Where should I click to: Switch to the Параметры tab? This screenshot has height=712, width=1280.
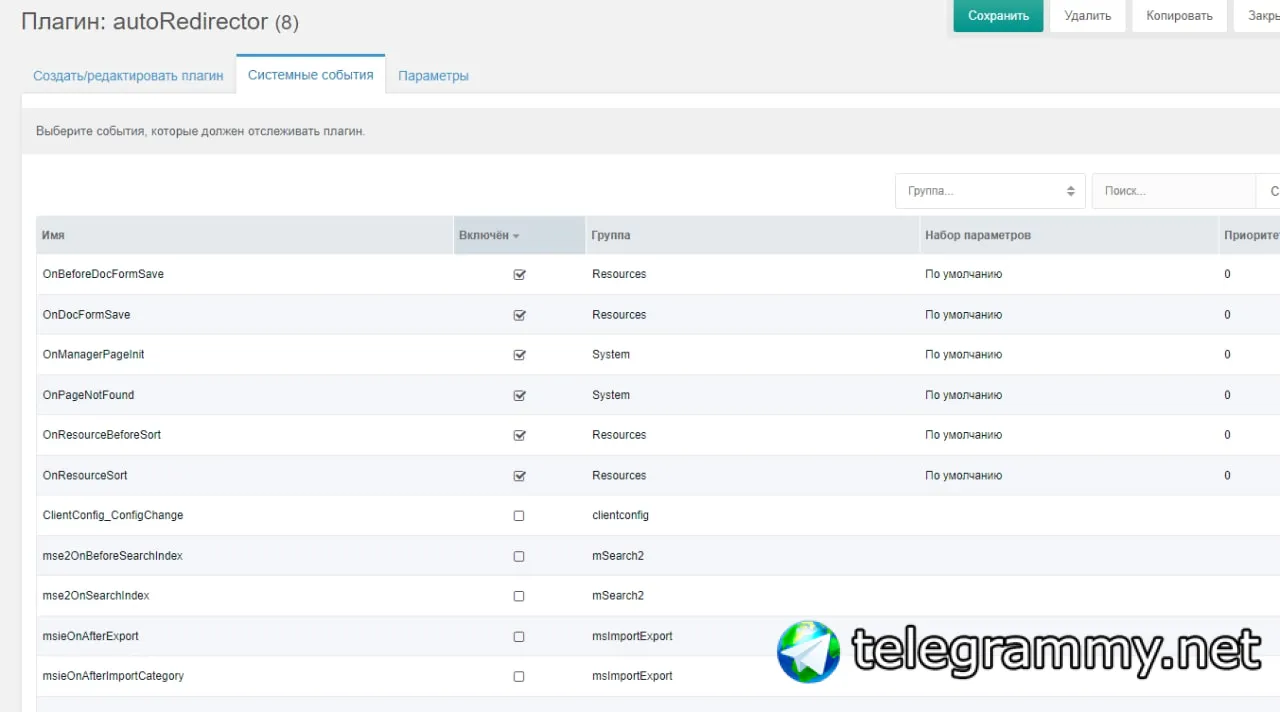tap(433, 76)
